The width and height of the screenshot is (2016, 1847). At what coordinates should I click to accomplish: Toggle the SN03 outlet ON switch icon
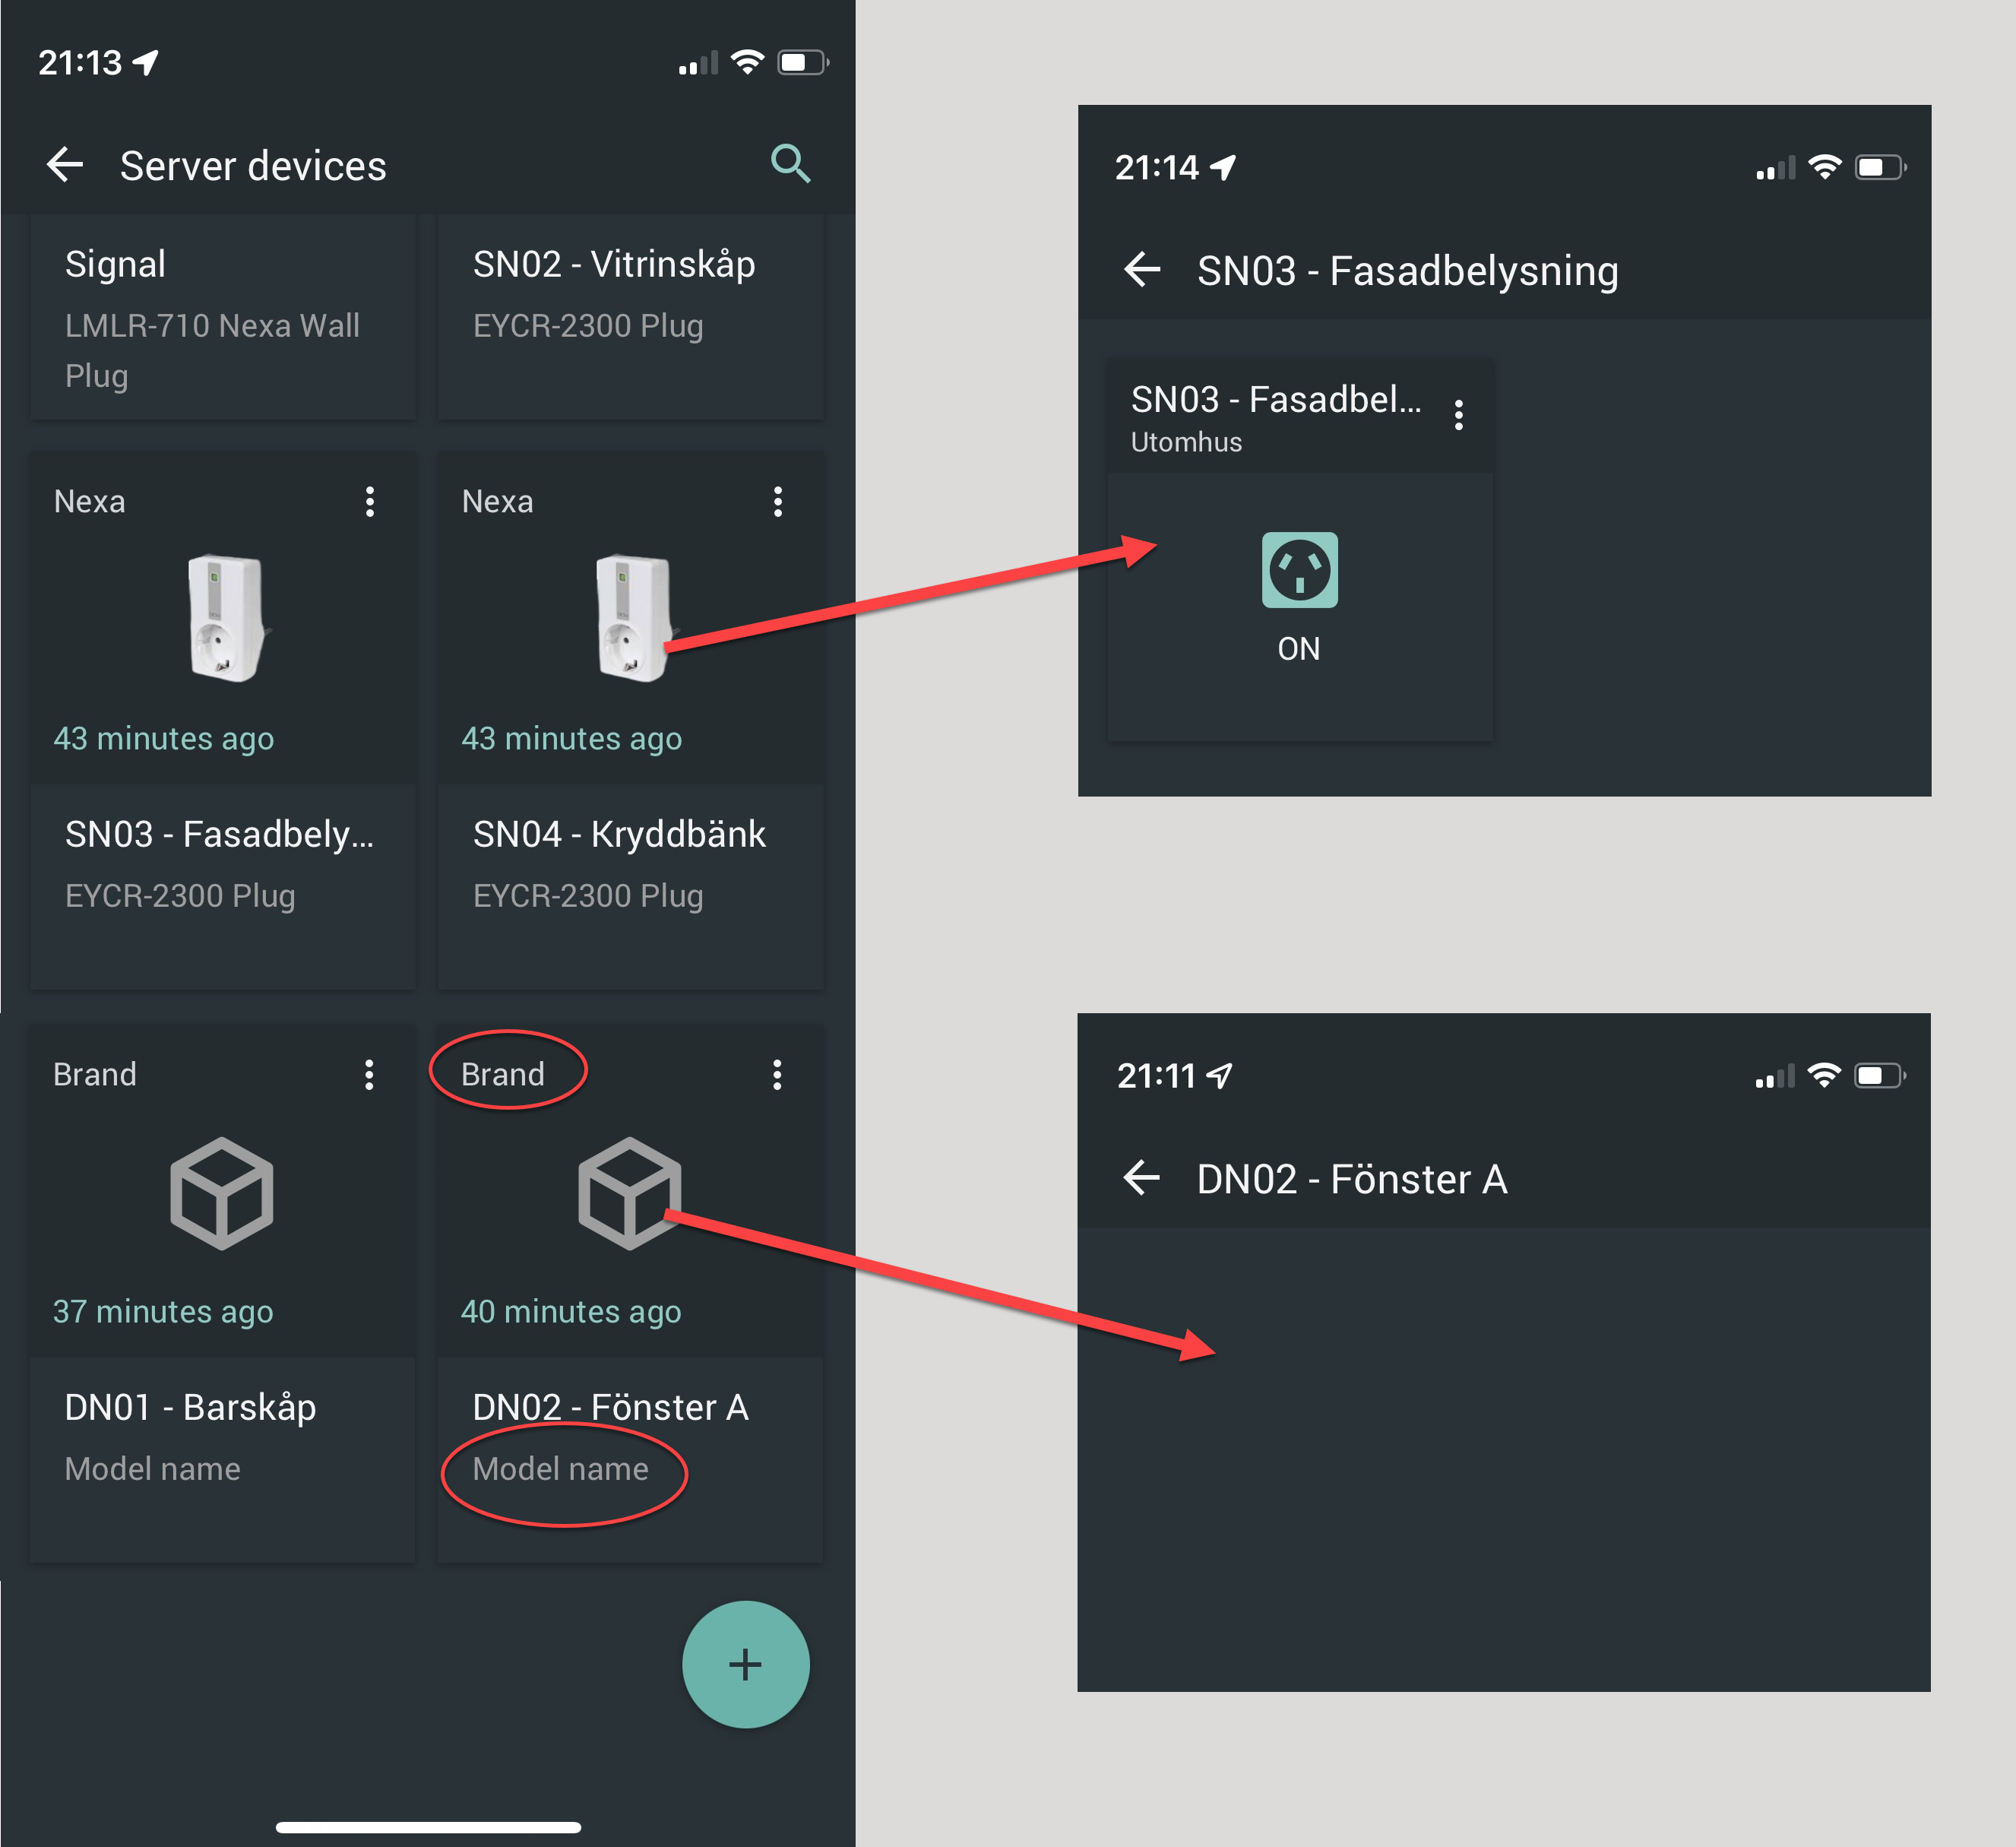(x=1299, y=570)
